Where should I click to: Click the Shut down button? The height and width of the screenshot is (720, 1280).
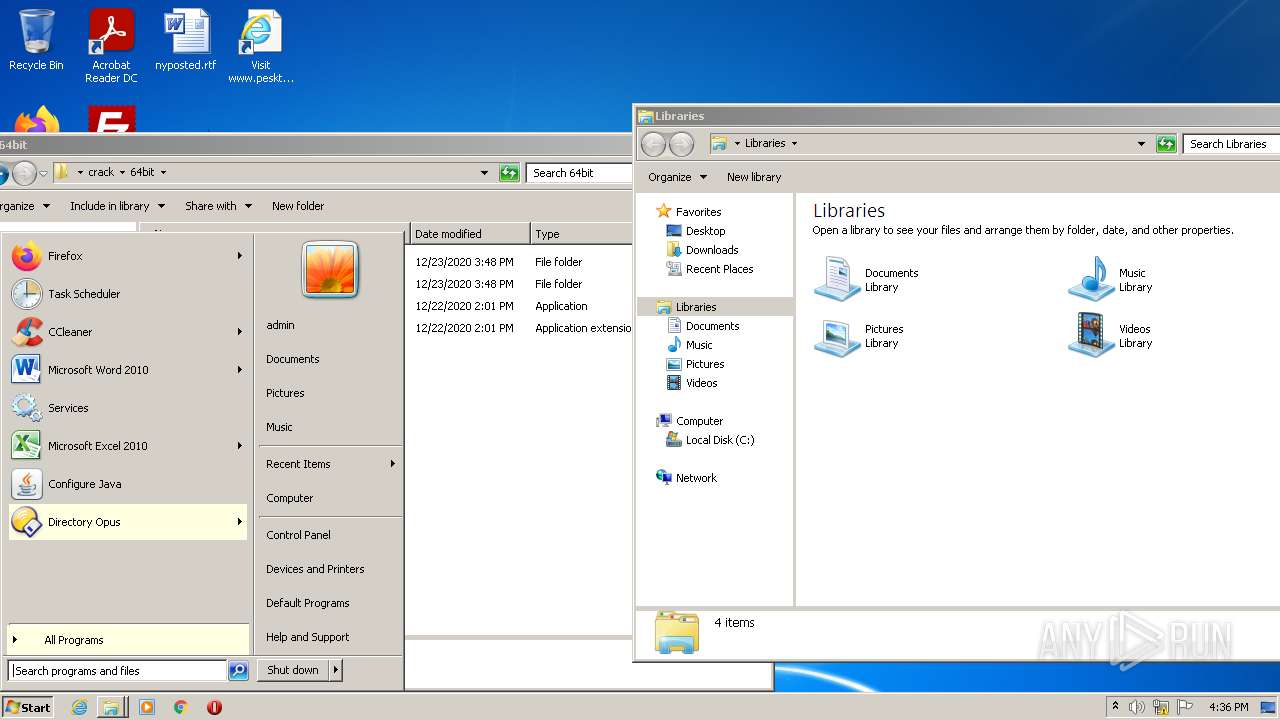[x=293, y=670]
